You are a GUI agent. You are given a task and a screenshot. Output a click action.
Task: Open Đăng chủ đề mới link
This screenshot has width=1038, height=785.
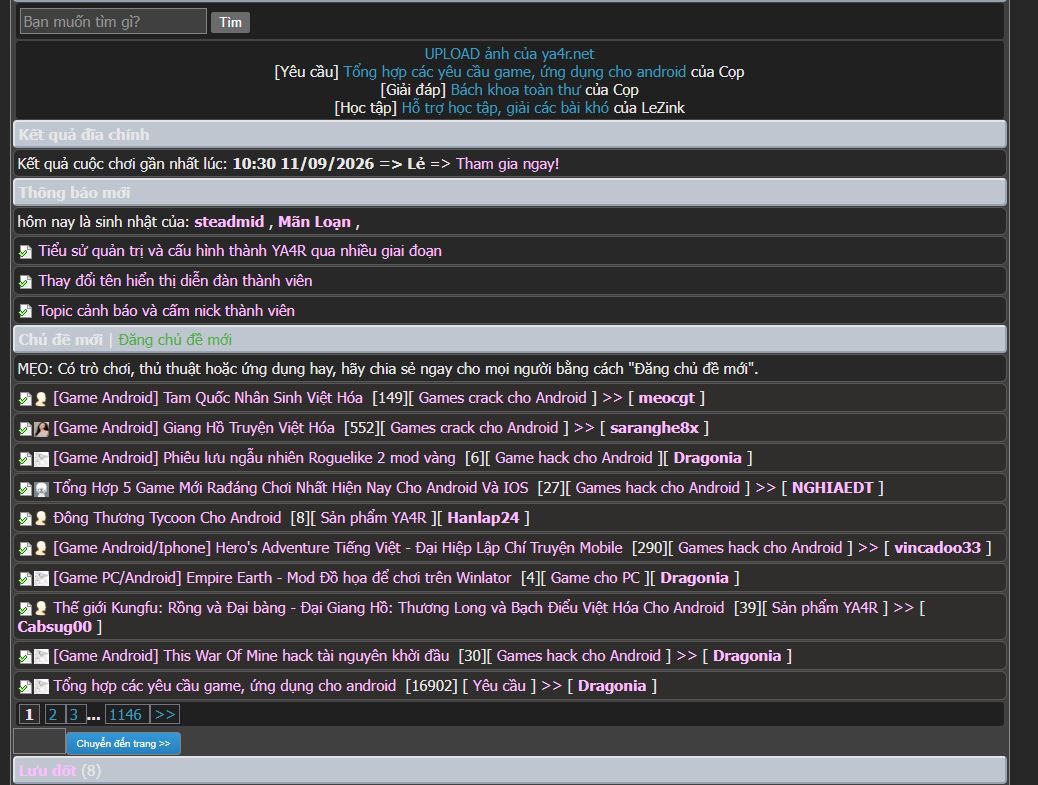click(175, 340)
